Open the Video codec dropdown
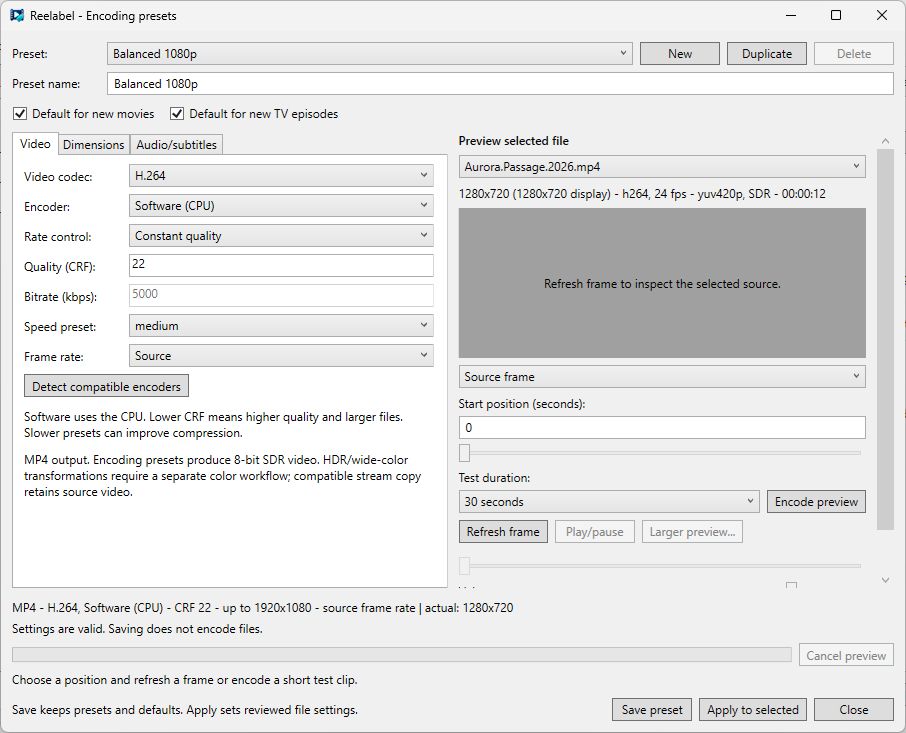 (281, 176)
